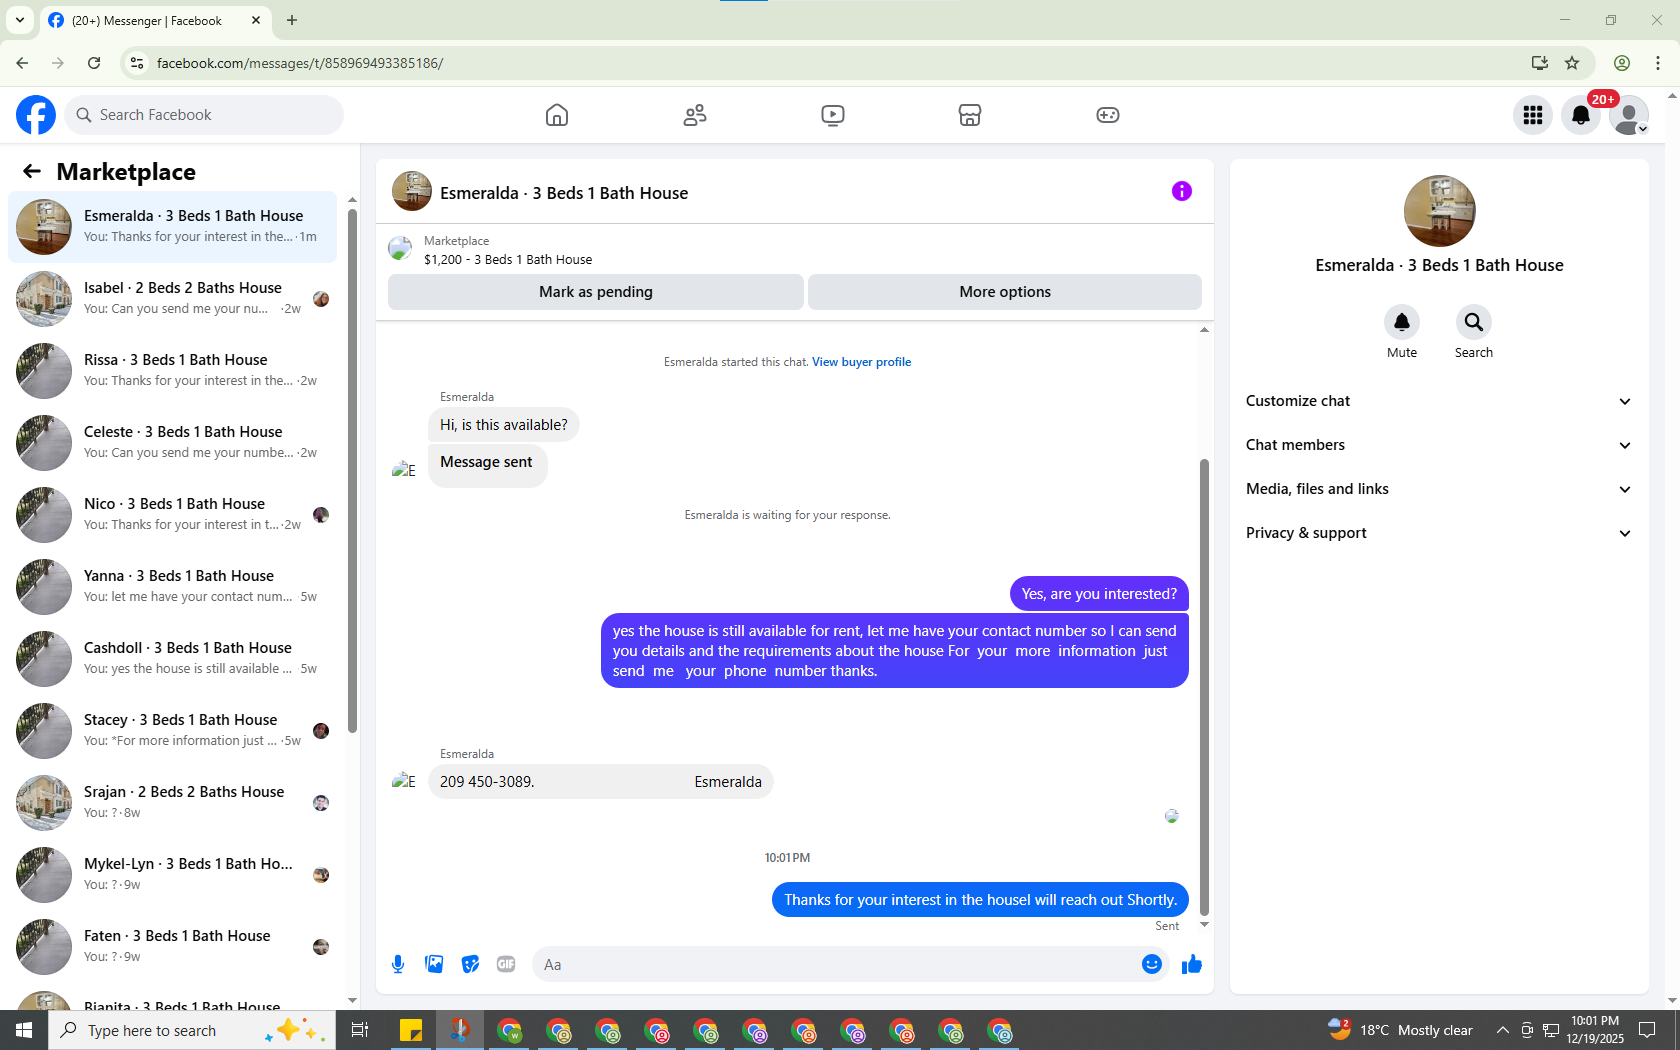Go back to previous browser page
Image resolution: width=1680 pixels, height=1050 pixels.
[x=22, y=63]
